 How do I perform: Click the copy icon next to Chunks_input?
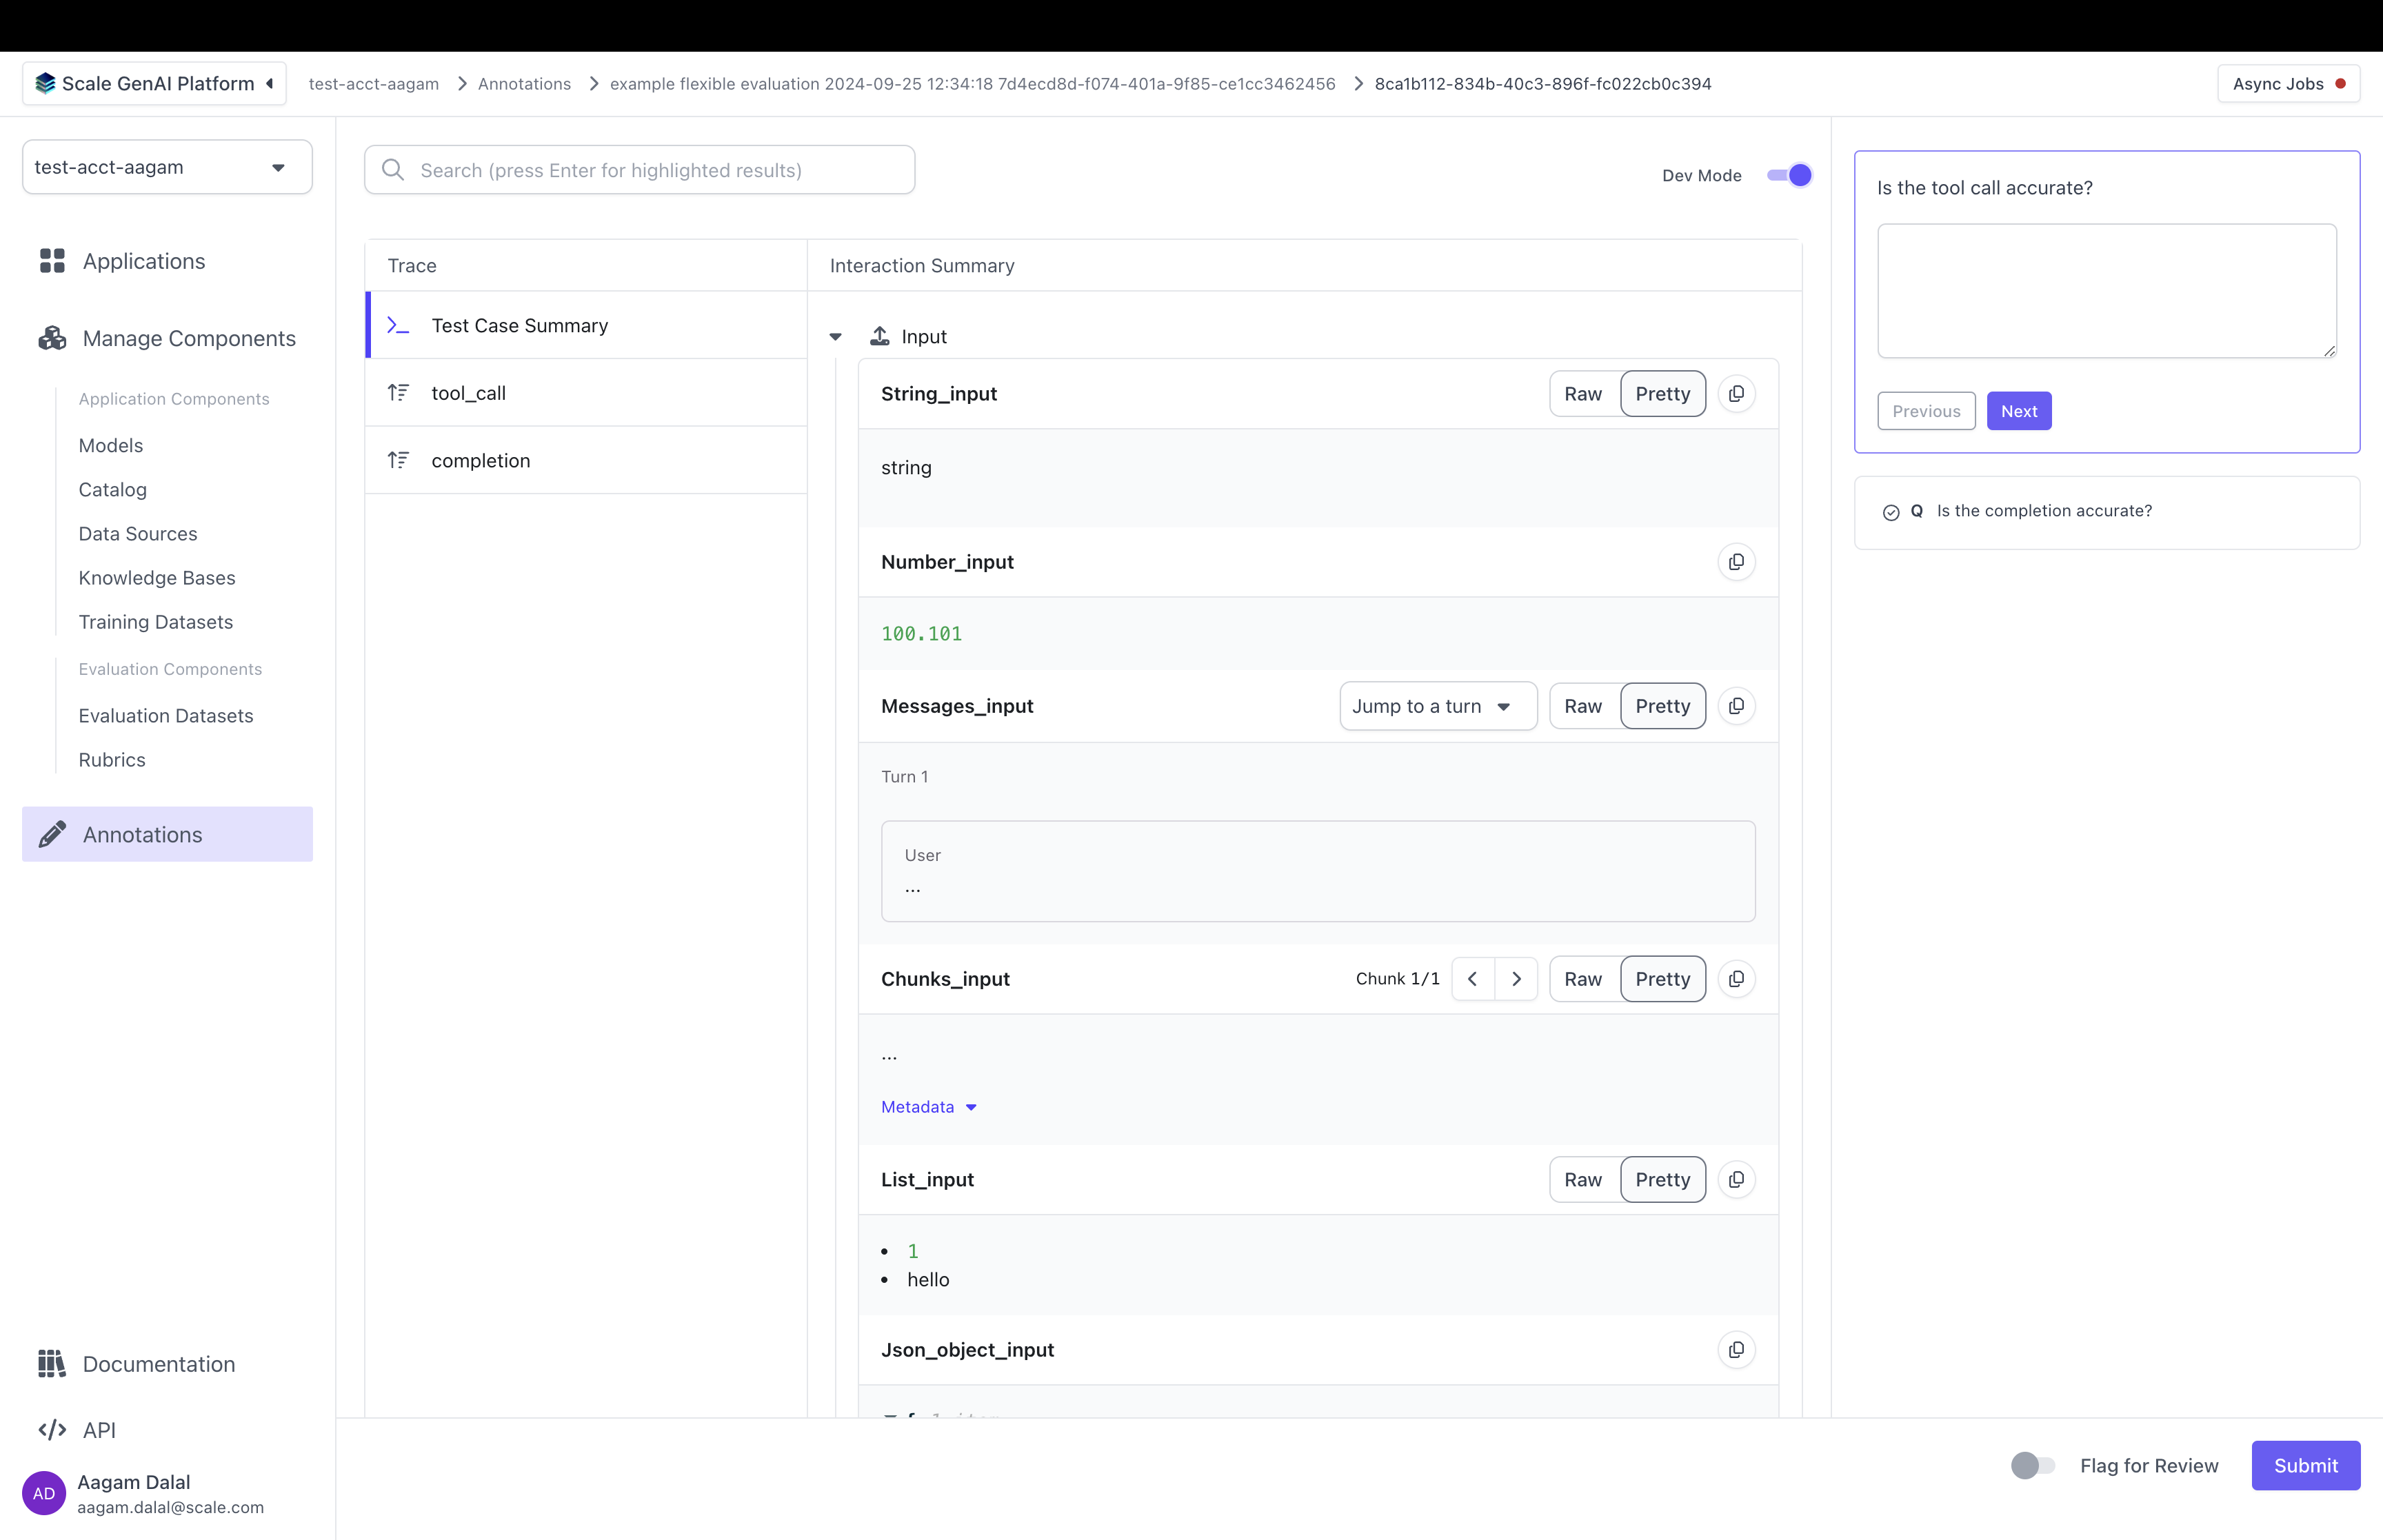point(1735,979)
